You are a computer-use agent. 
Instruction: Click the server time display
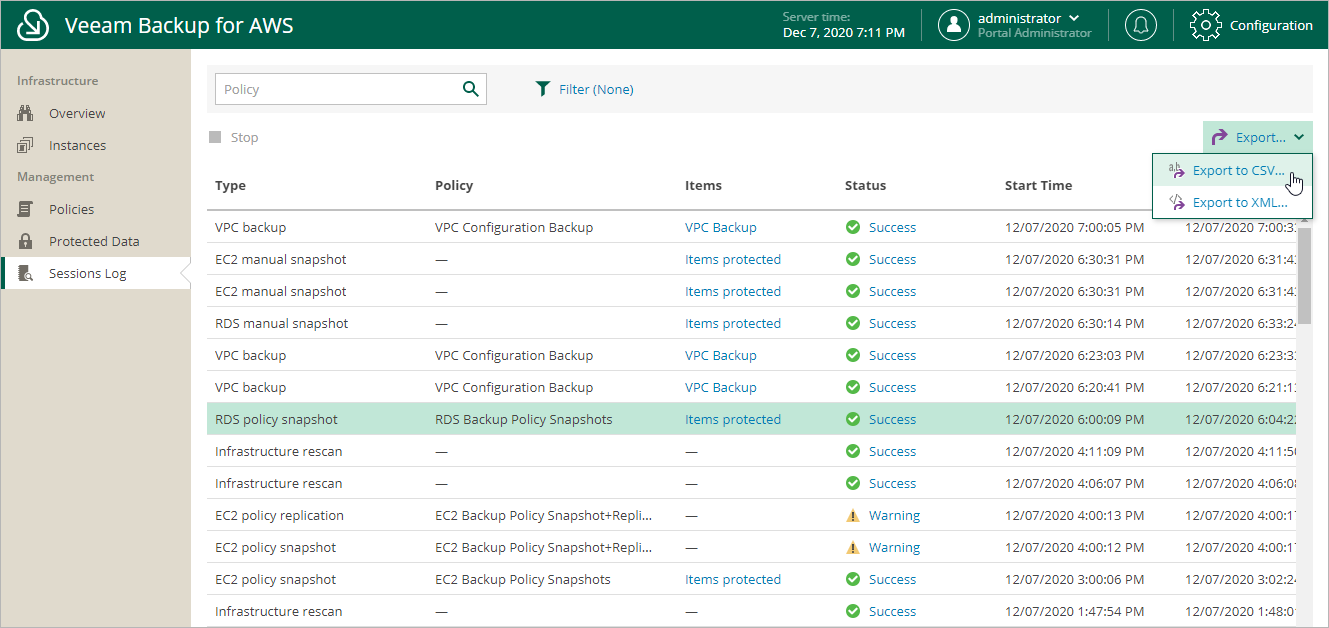pos(843,25)
